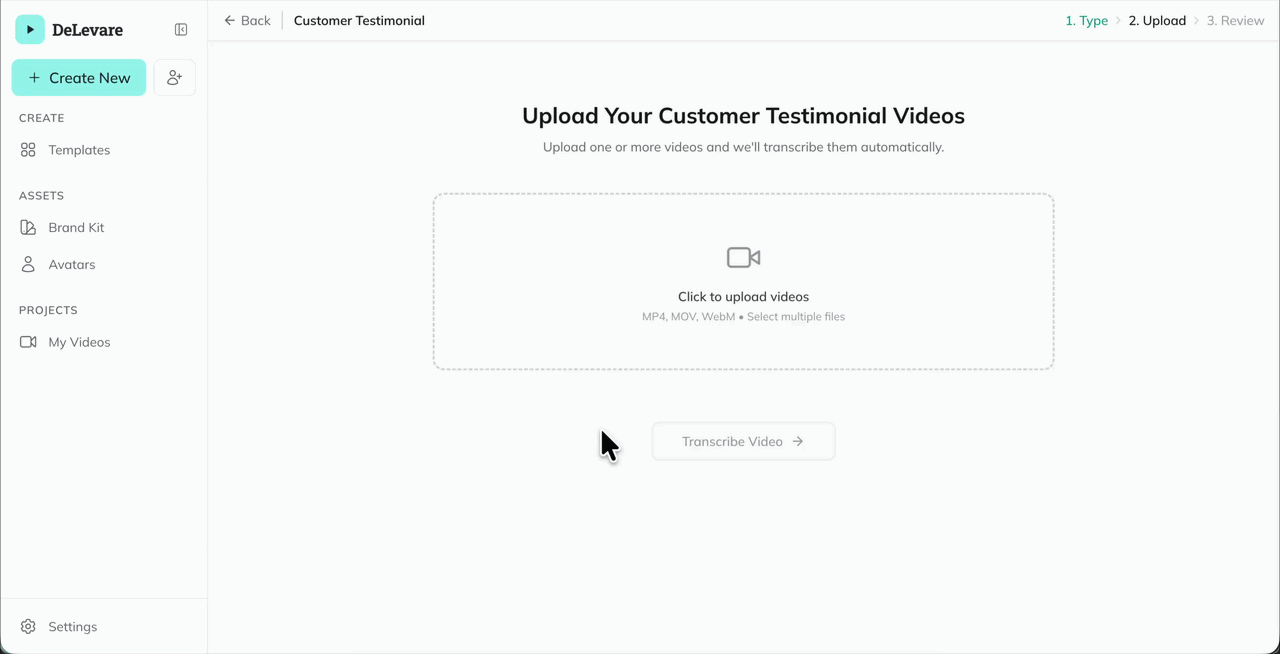1280x654 pixels.
Task: Click the back arrow icon
Action: click(230, 20)
